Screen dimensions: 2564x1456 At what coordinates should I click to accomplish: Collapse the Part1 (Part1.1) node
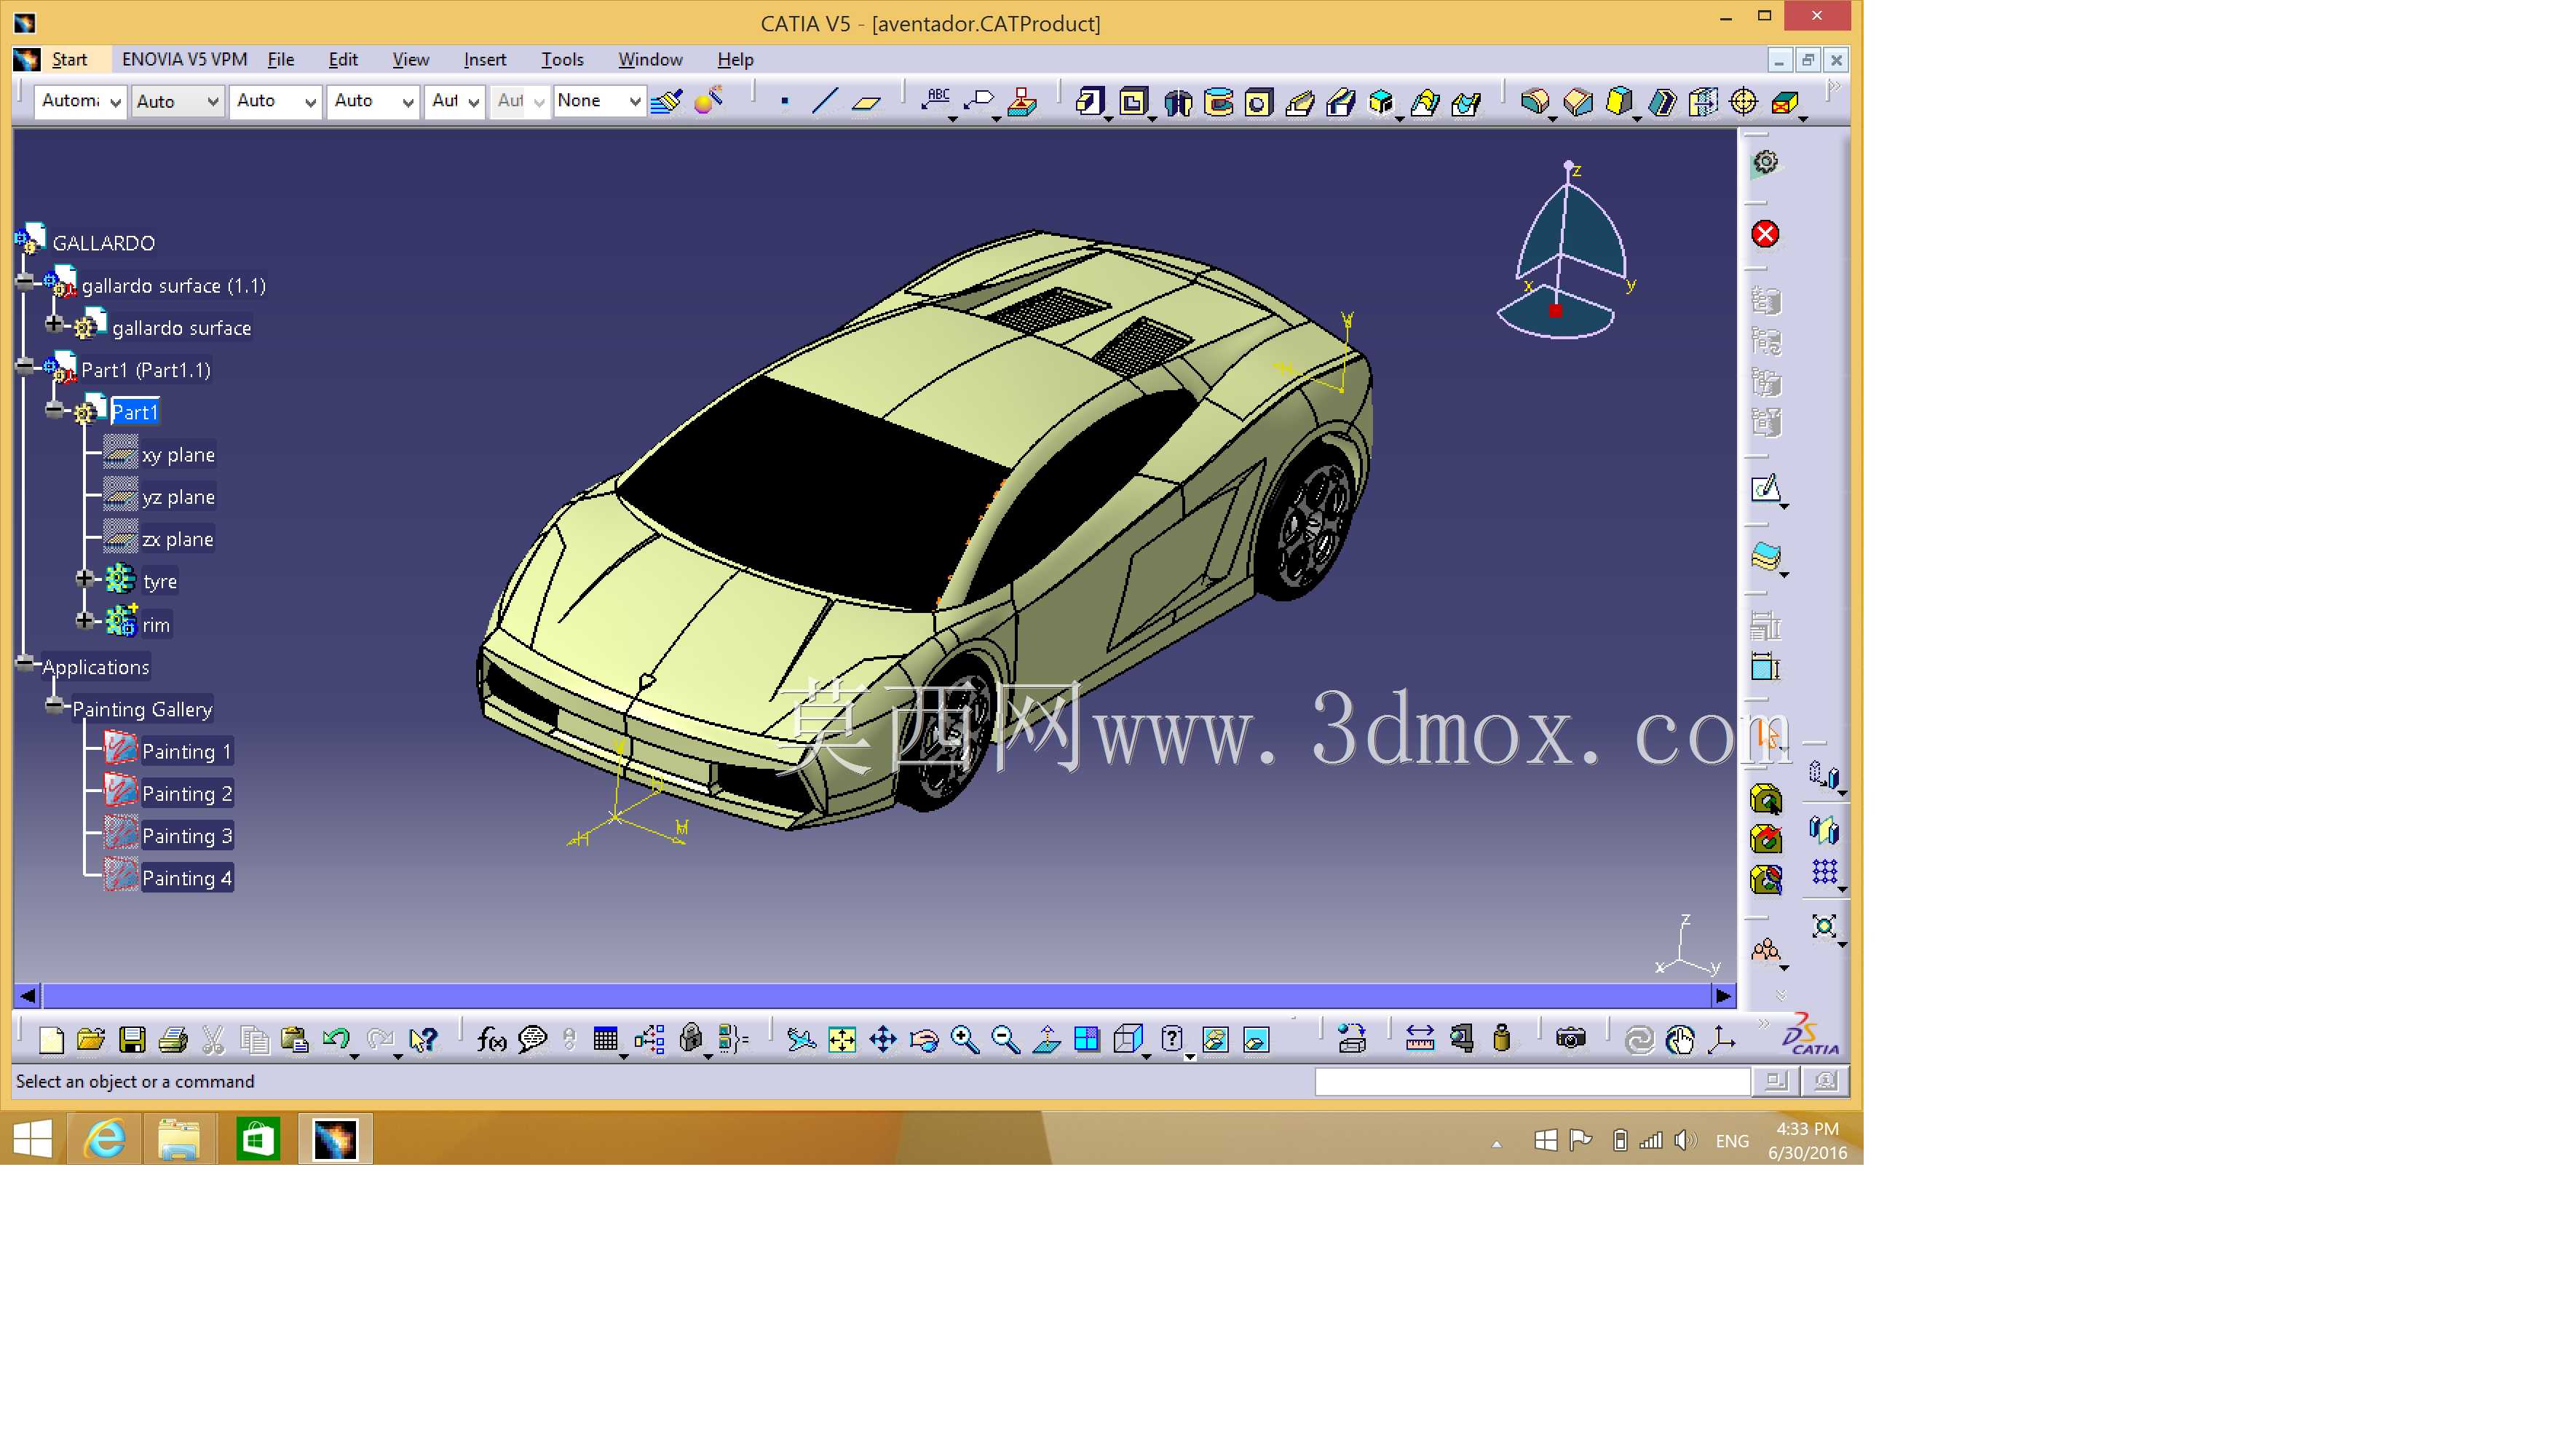click(x=25, y=367)
